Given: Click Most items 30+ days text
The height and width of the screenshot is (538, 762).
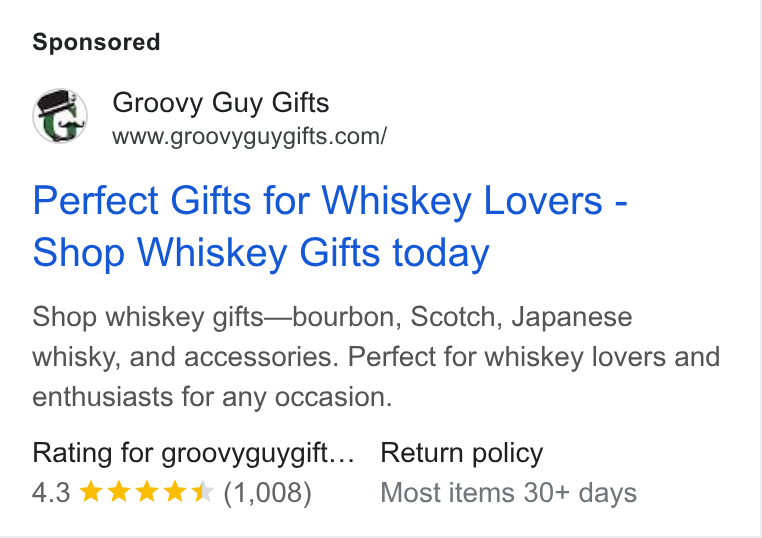Looking at the screenshot, I should (x=508, y=493).
